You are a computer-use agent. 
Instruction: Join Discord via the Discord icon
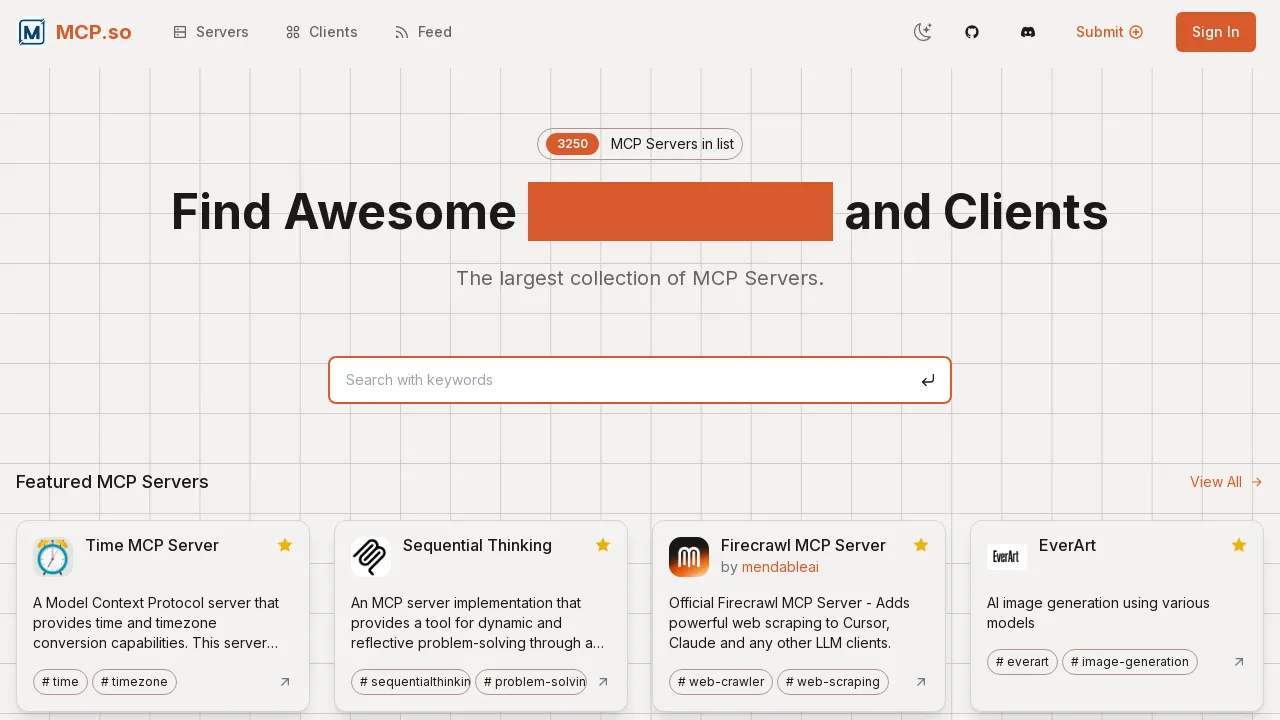click(x=1028, y=32)
